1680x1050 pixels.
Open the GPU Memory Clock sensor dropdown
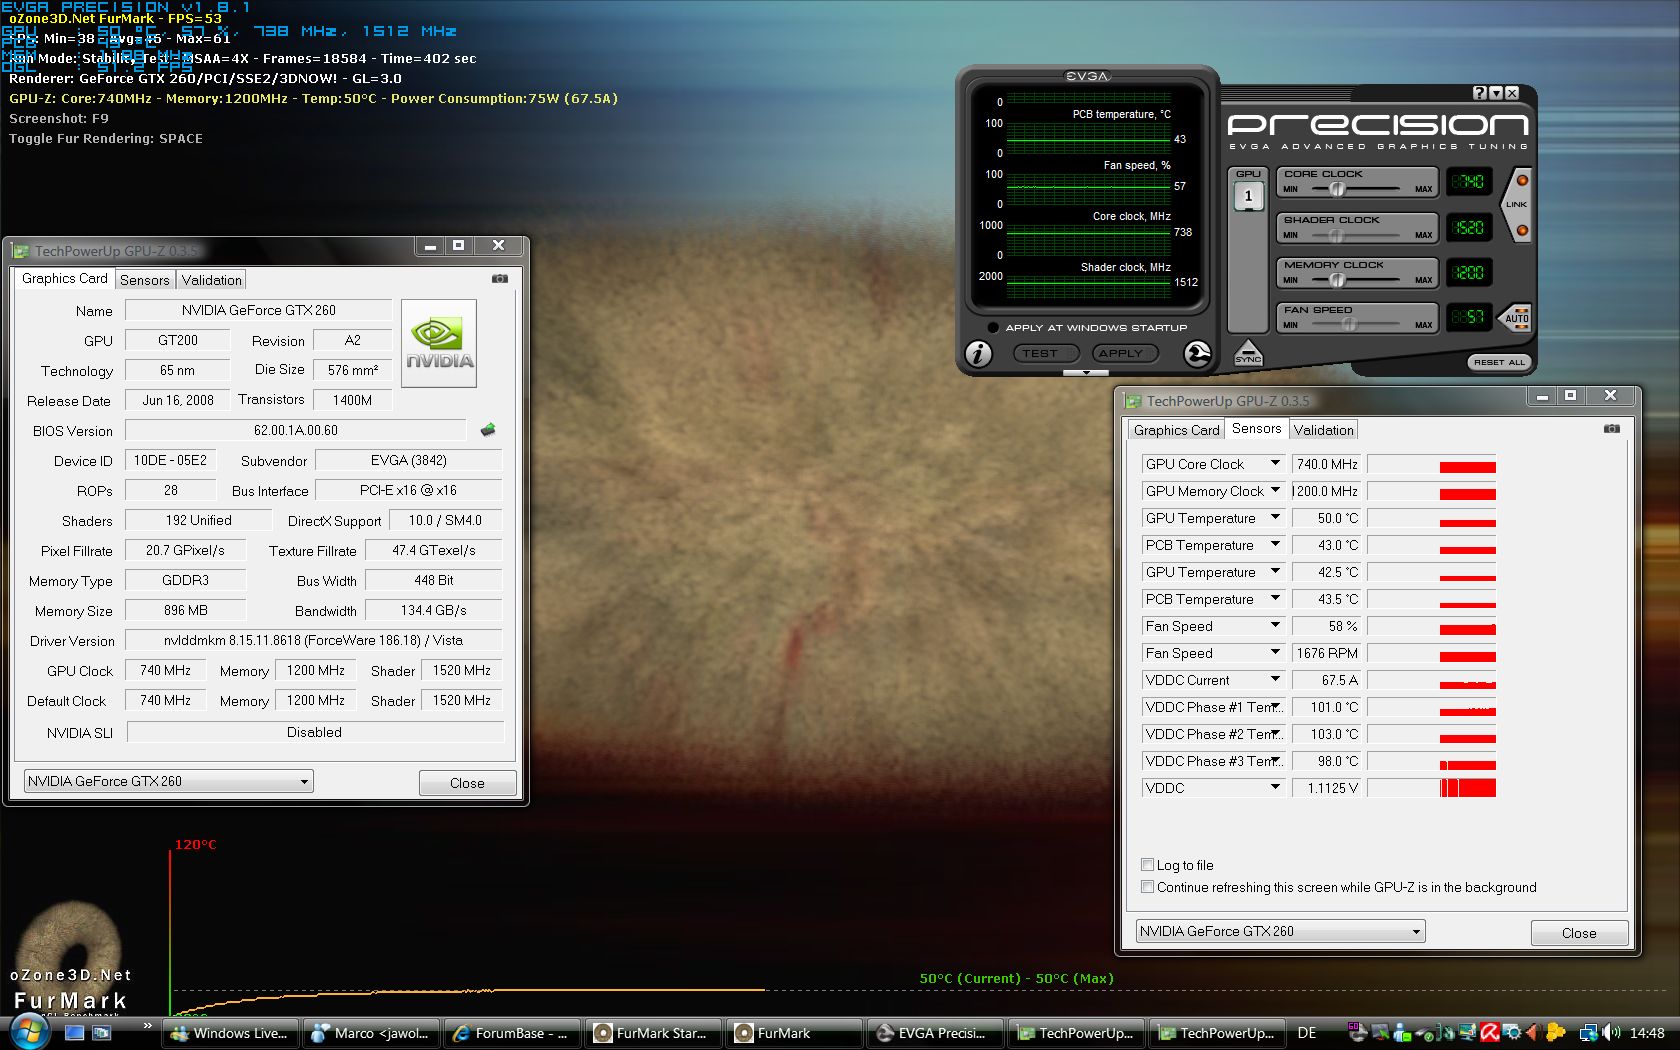[x=1275, y=490]
